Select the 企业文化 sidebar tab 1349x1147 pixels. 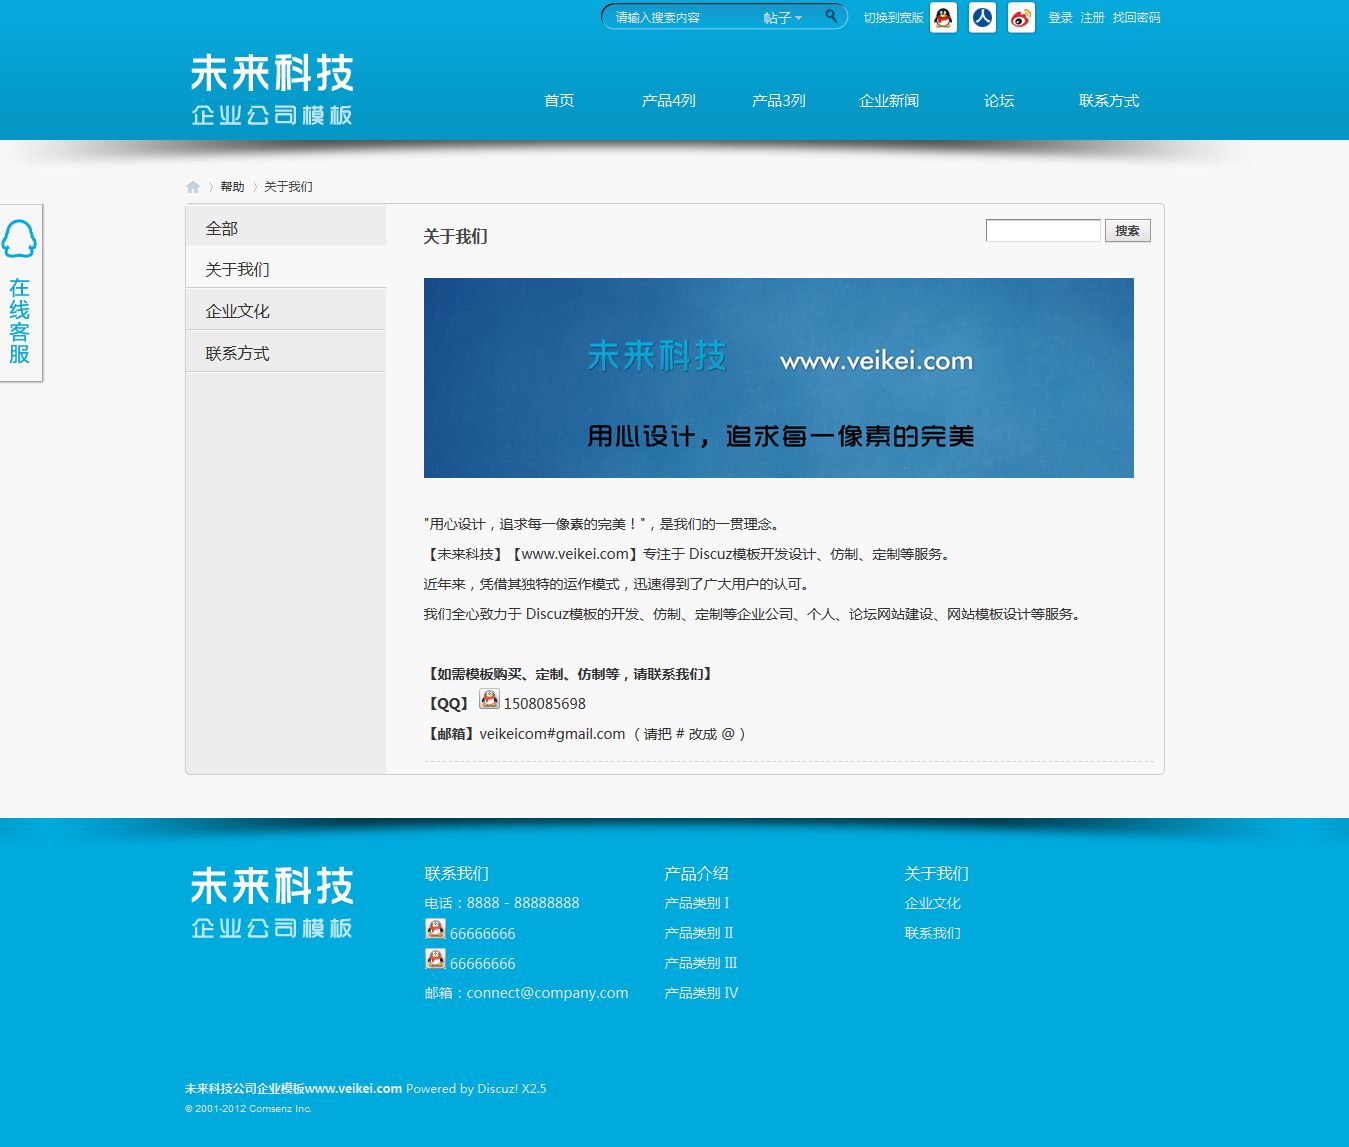236,310
